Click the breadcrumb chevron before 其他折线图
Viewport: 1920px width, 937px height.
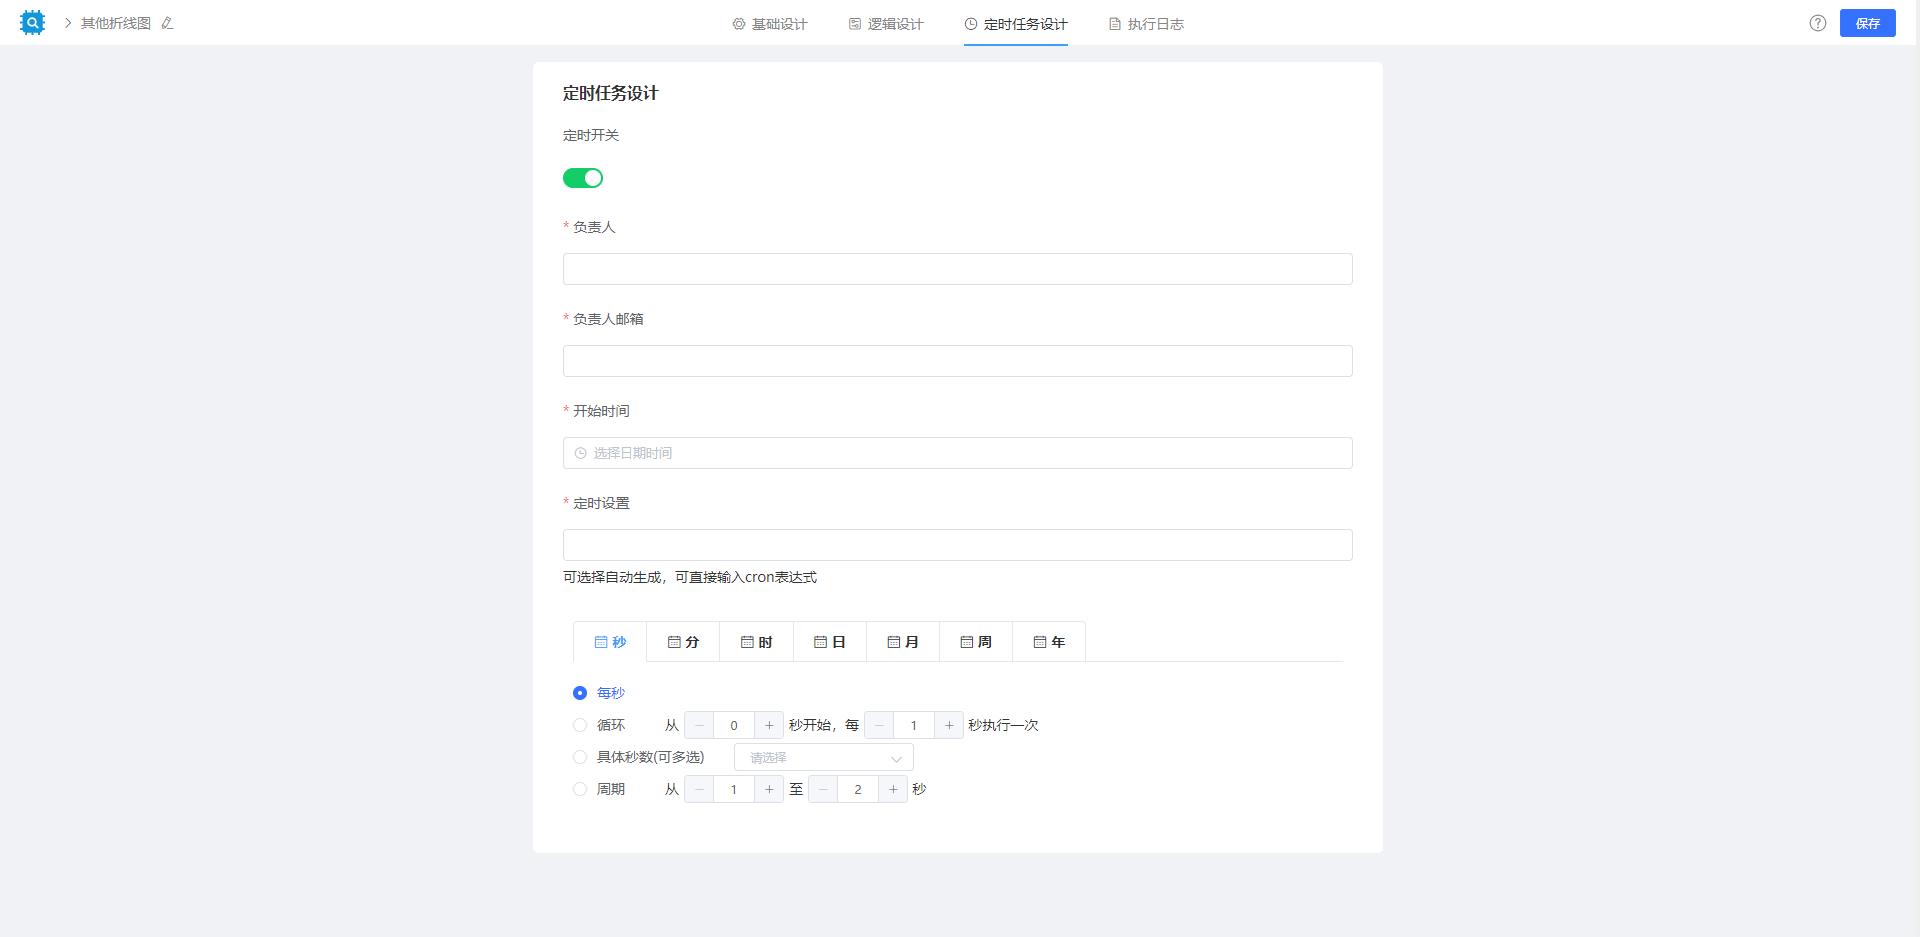point(68,23)
